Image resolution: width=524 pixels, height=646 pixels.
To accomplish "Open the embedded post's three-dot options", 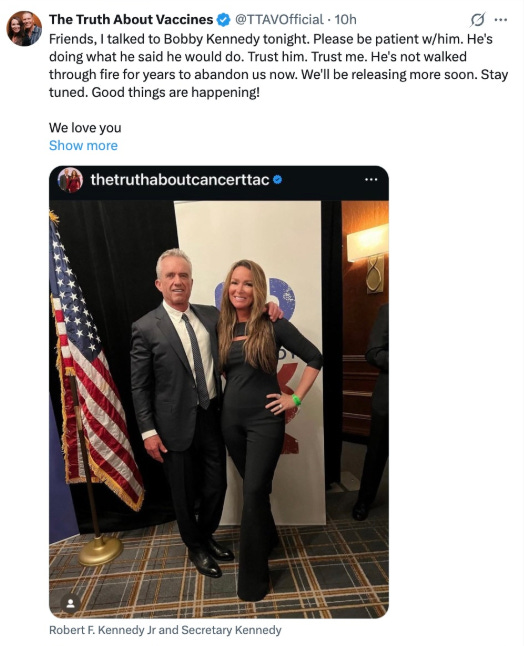I will [371, 180].
